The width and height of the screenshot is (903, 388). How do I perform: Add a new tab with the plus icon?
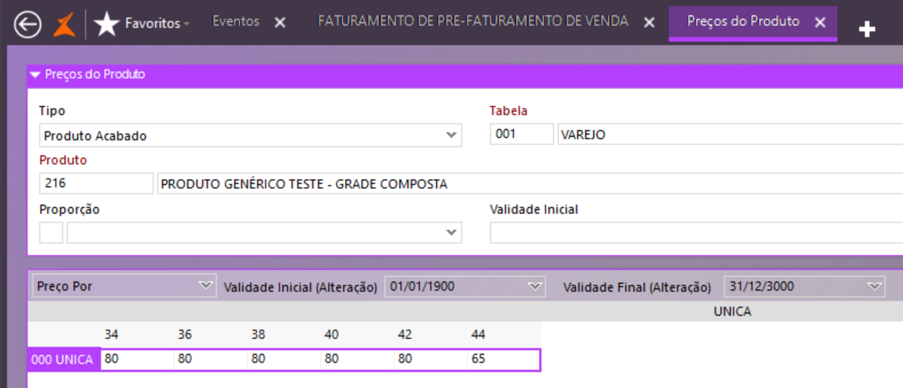pos(867,30)
